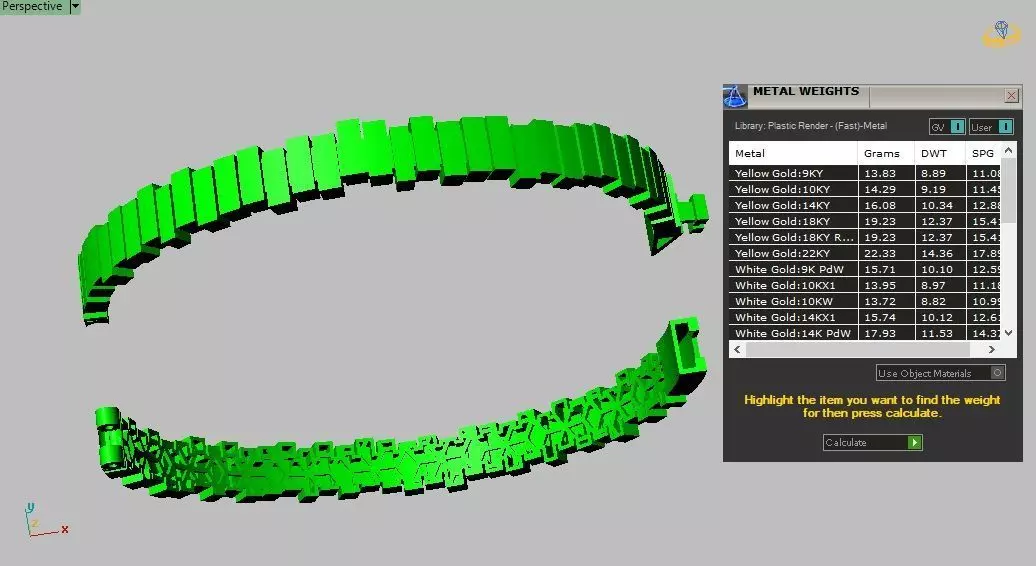Select the Yellow Gold:18KY row
Viewport: 1036px width, 566px height.
[x=865, y=221]
